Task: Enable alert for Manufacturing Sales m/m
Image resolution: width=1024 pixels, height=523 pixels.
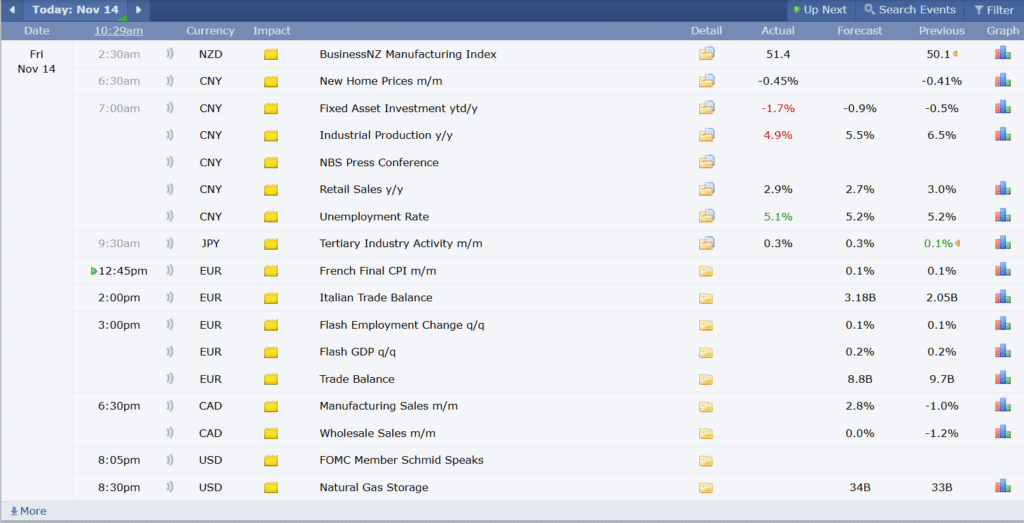Action: [x=169, y=406]
